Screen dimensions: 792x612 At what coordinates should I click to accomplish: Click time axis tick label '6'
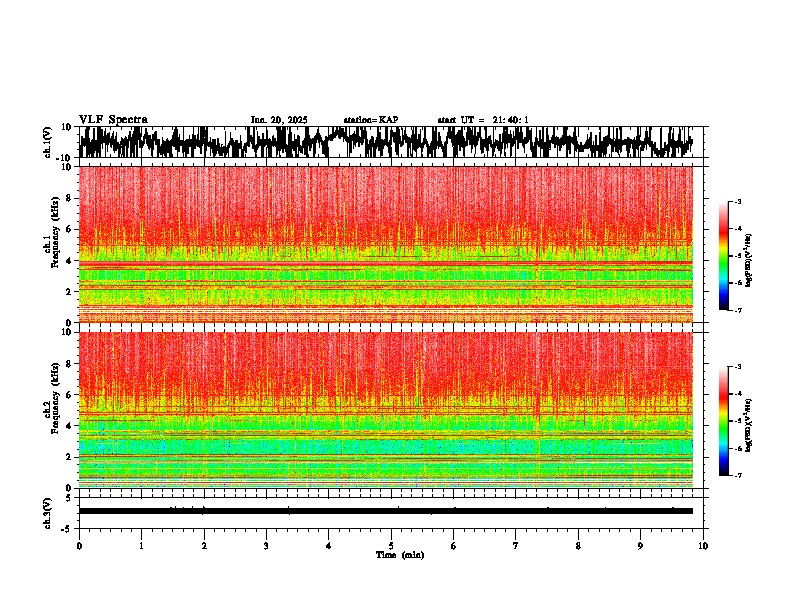tap(454, 546)
